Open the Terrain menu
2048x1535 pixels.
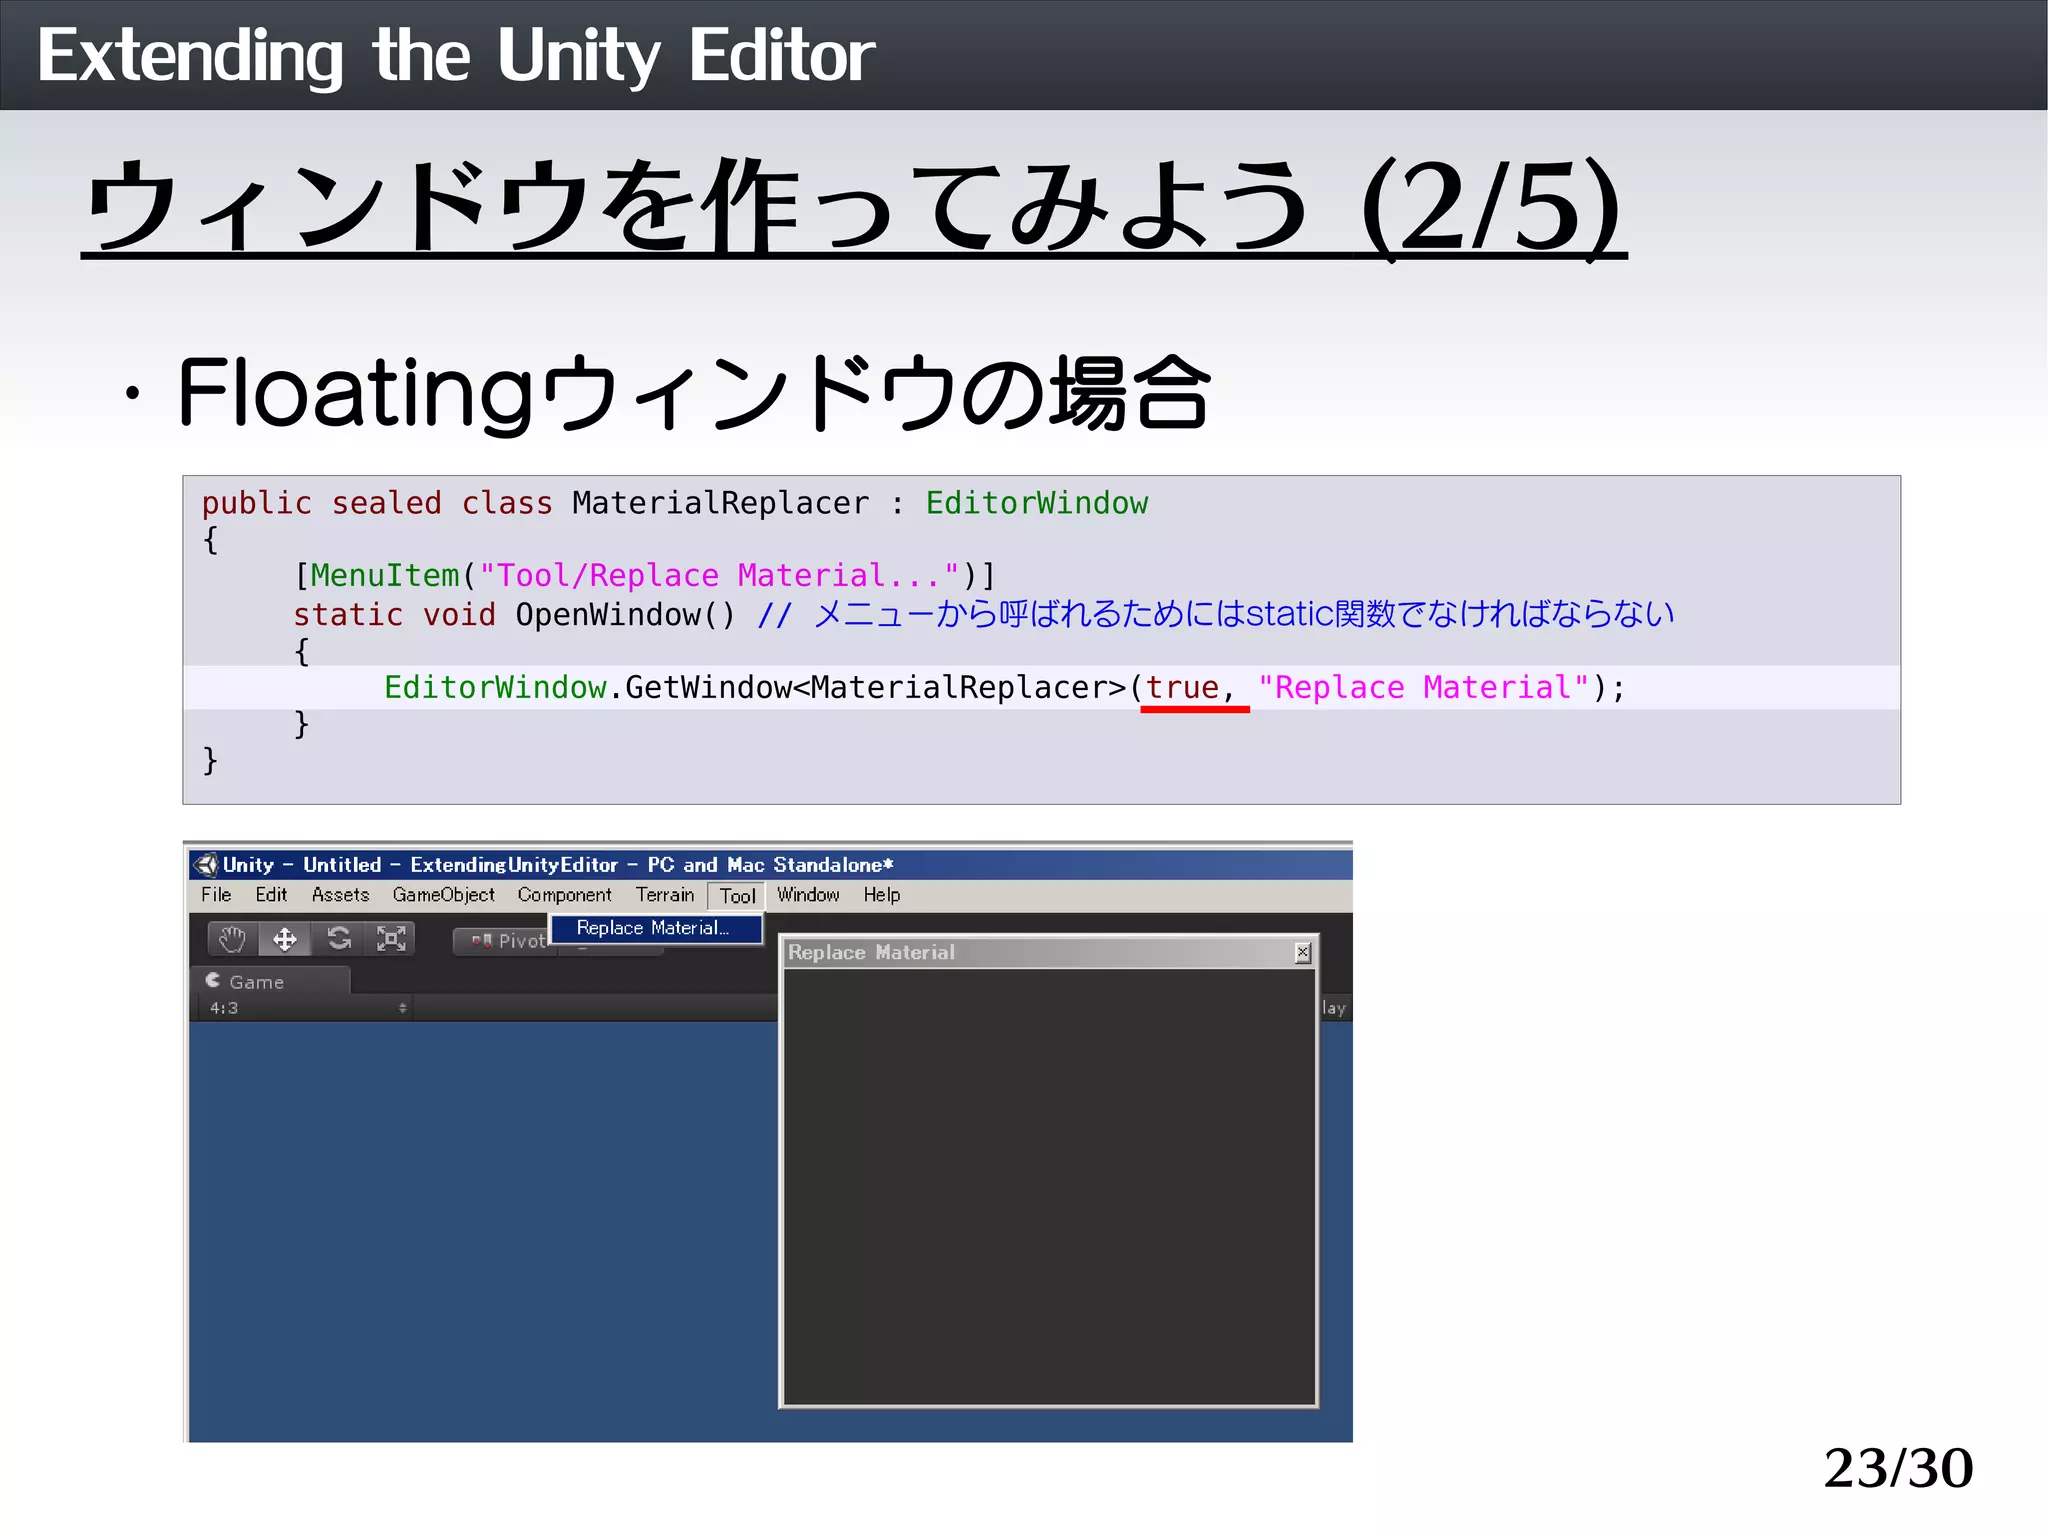[665, 895]
